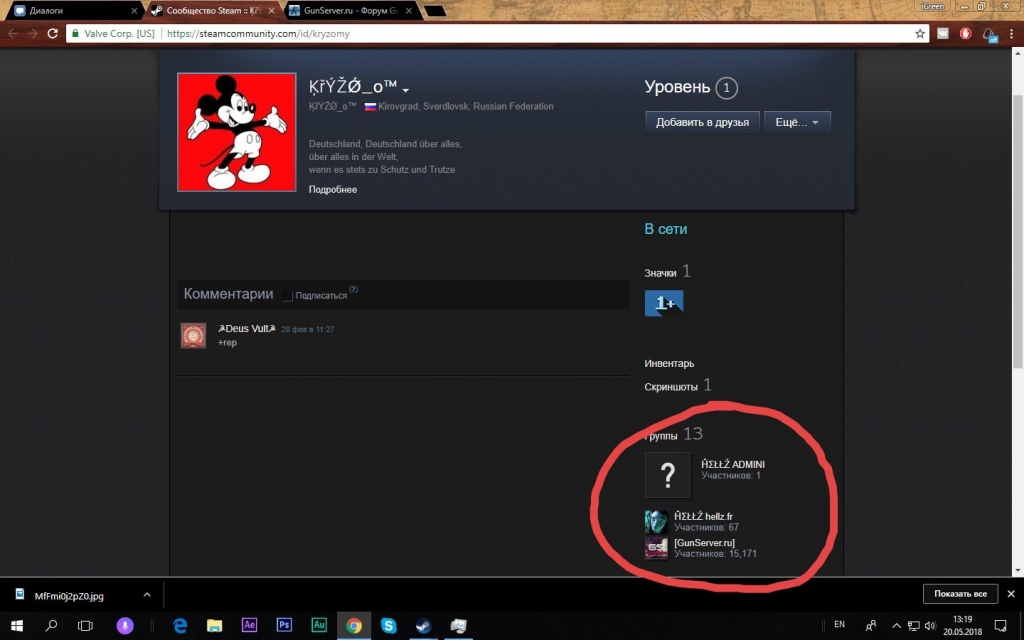This screenshot has width=1024, height=640.
Task: Open the Подробнее profile details link
Action: (332, 189)
